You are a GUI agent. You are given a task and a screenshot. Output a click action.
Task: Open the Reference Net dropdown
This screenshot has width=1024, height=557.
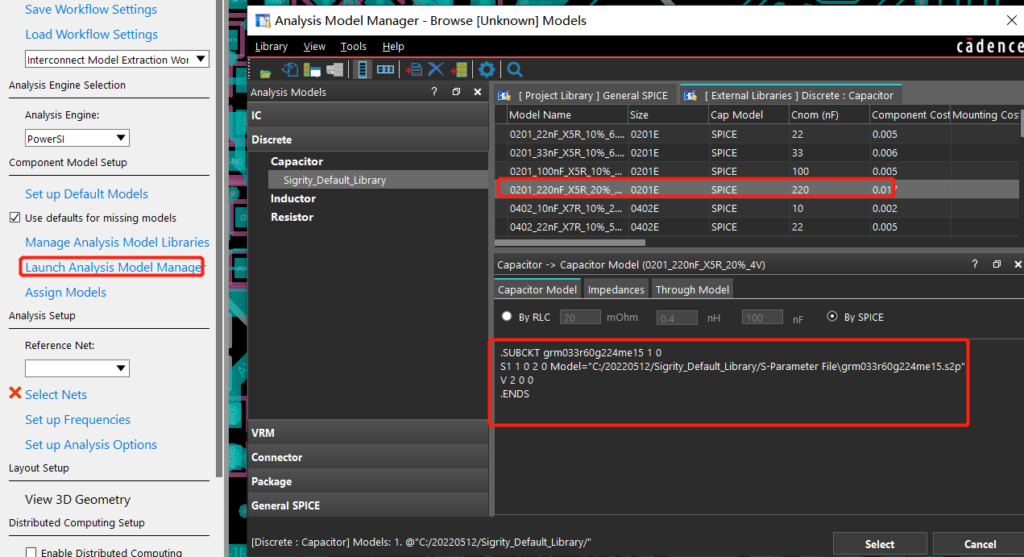[77, 368]
